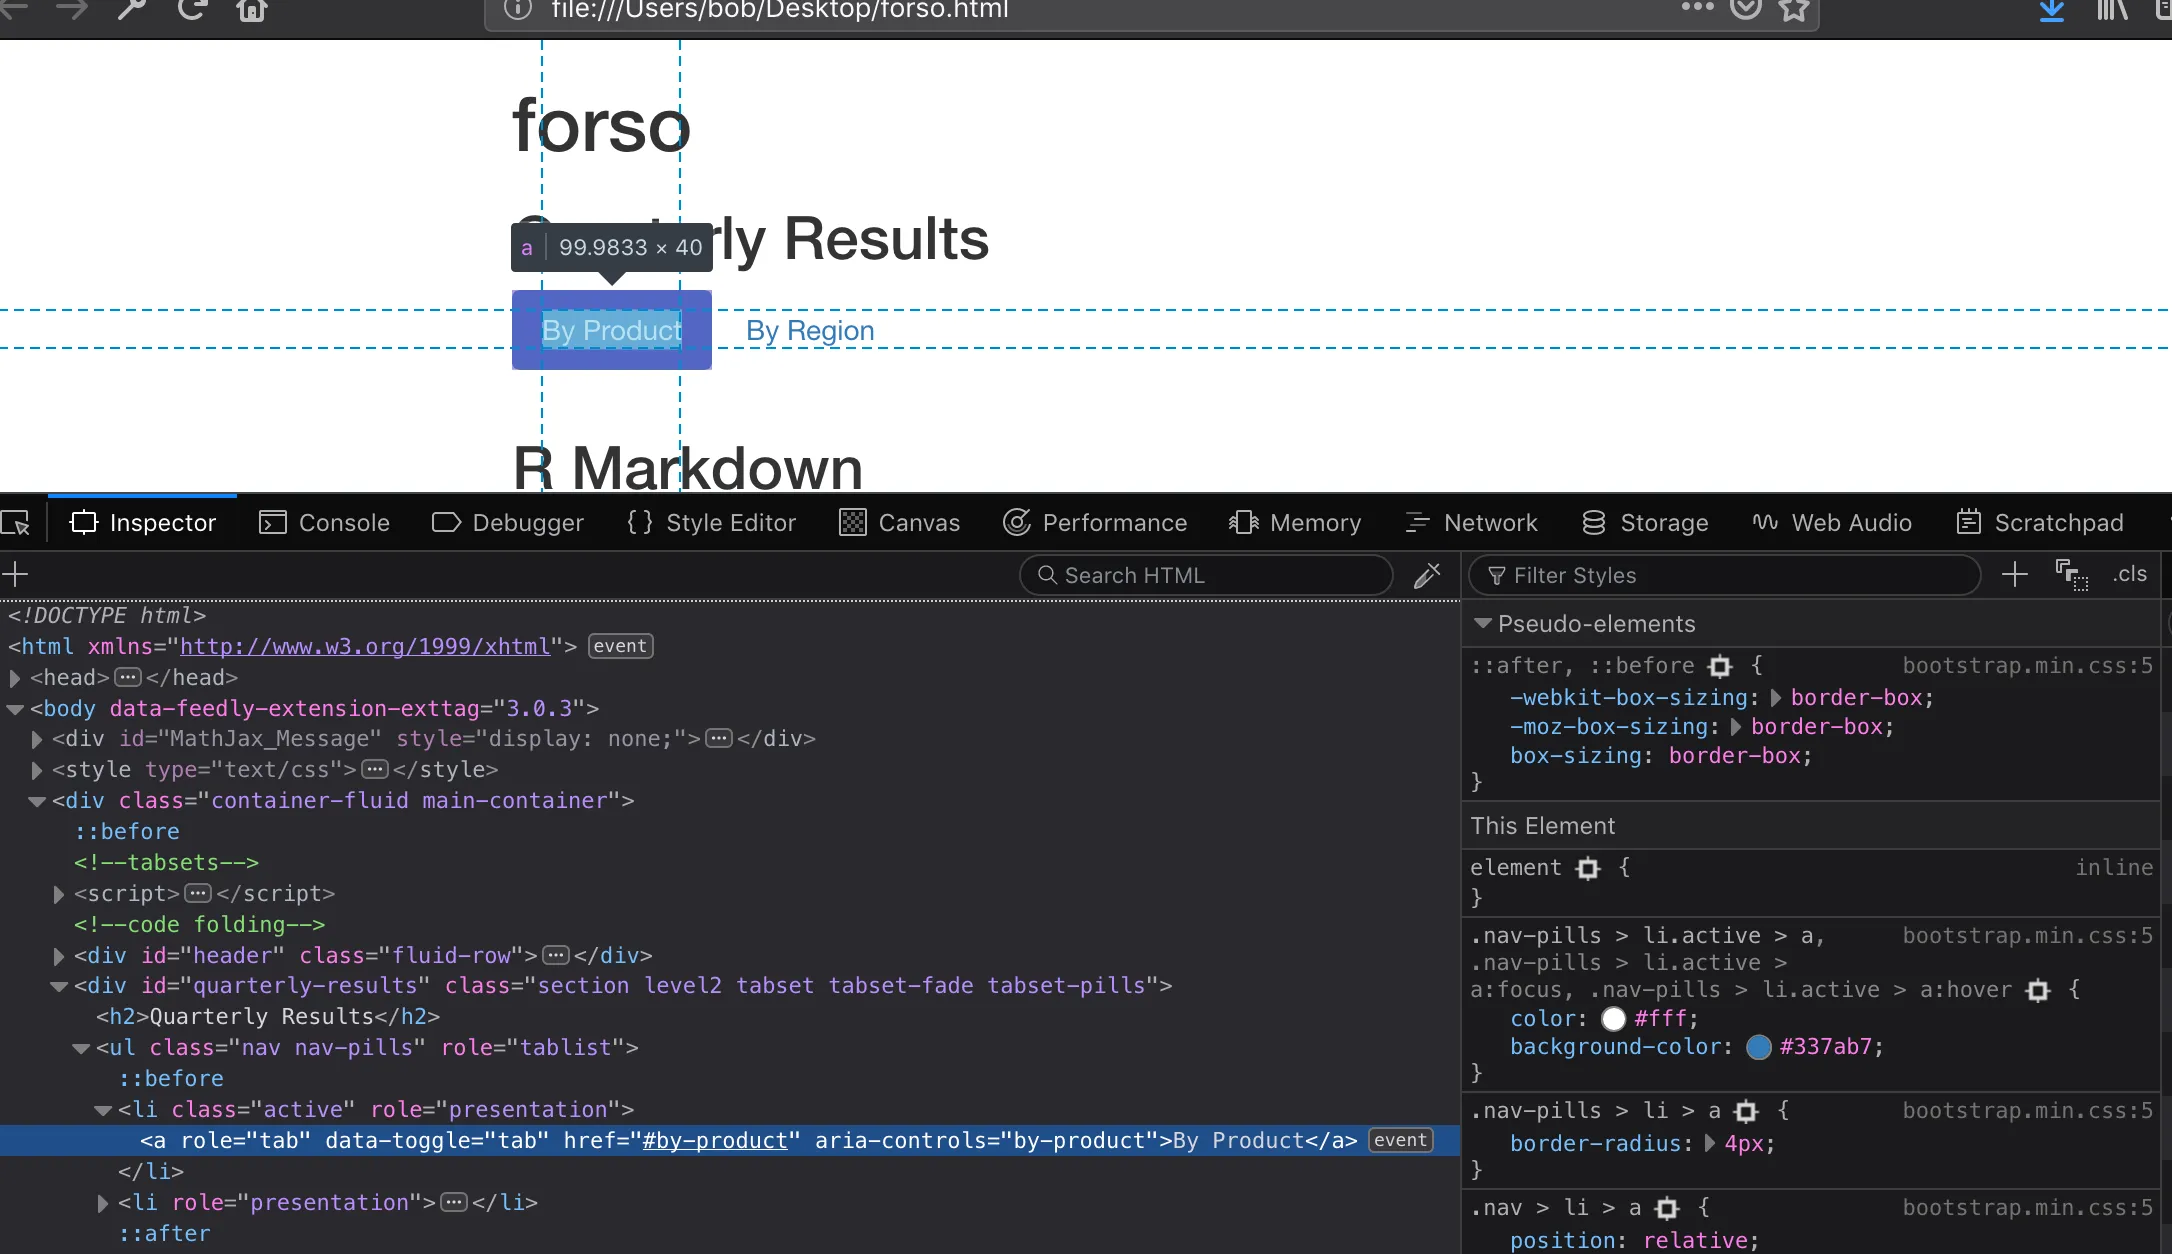This screenshot has height=1254, width=2172.
Task: Expand the head element node
Action: pos(15,678)
